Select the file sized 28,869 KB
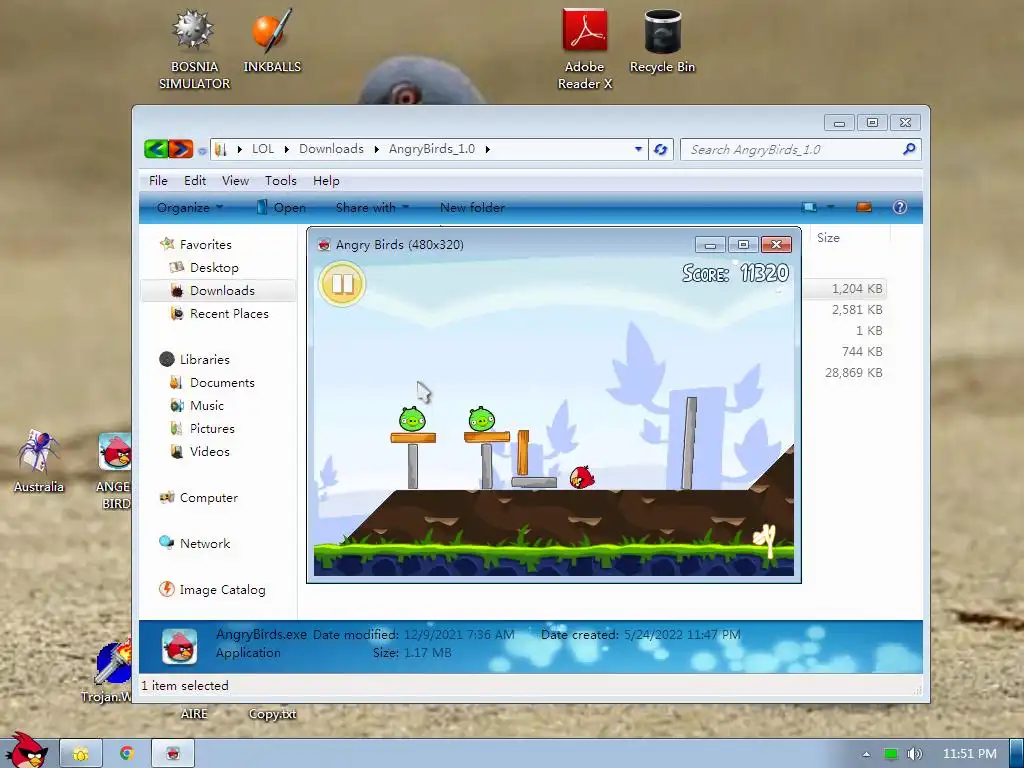The width and height of the screenshot is (1024, 768). (x=853, y=373)
